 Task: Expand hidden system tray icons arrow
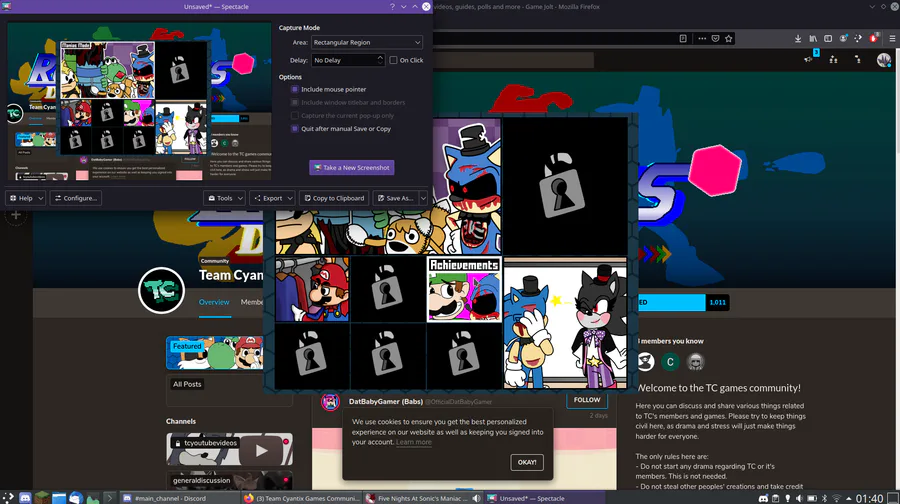pos(848,498)
